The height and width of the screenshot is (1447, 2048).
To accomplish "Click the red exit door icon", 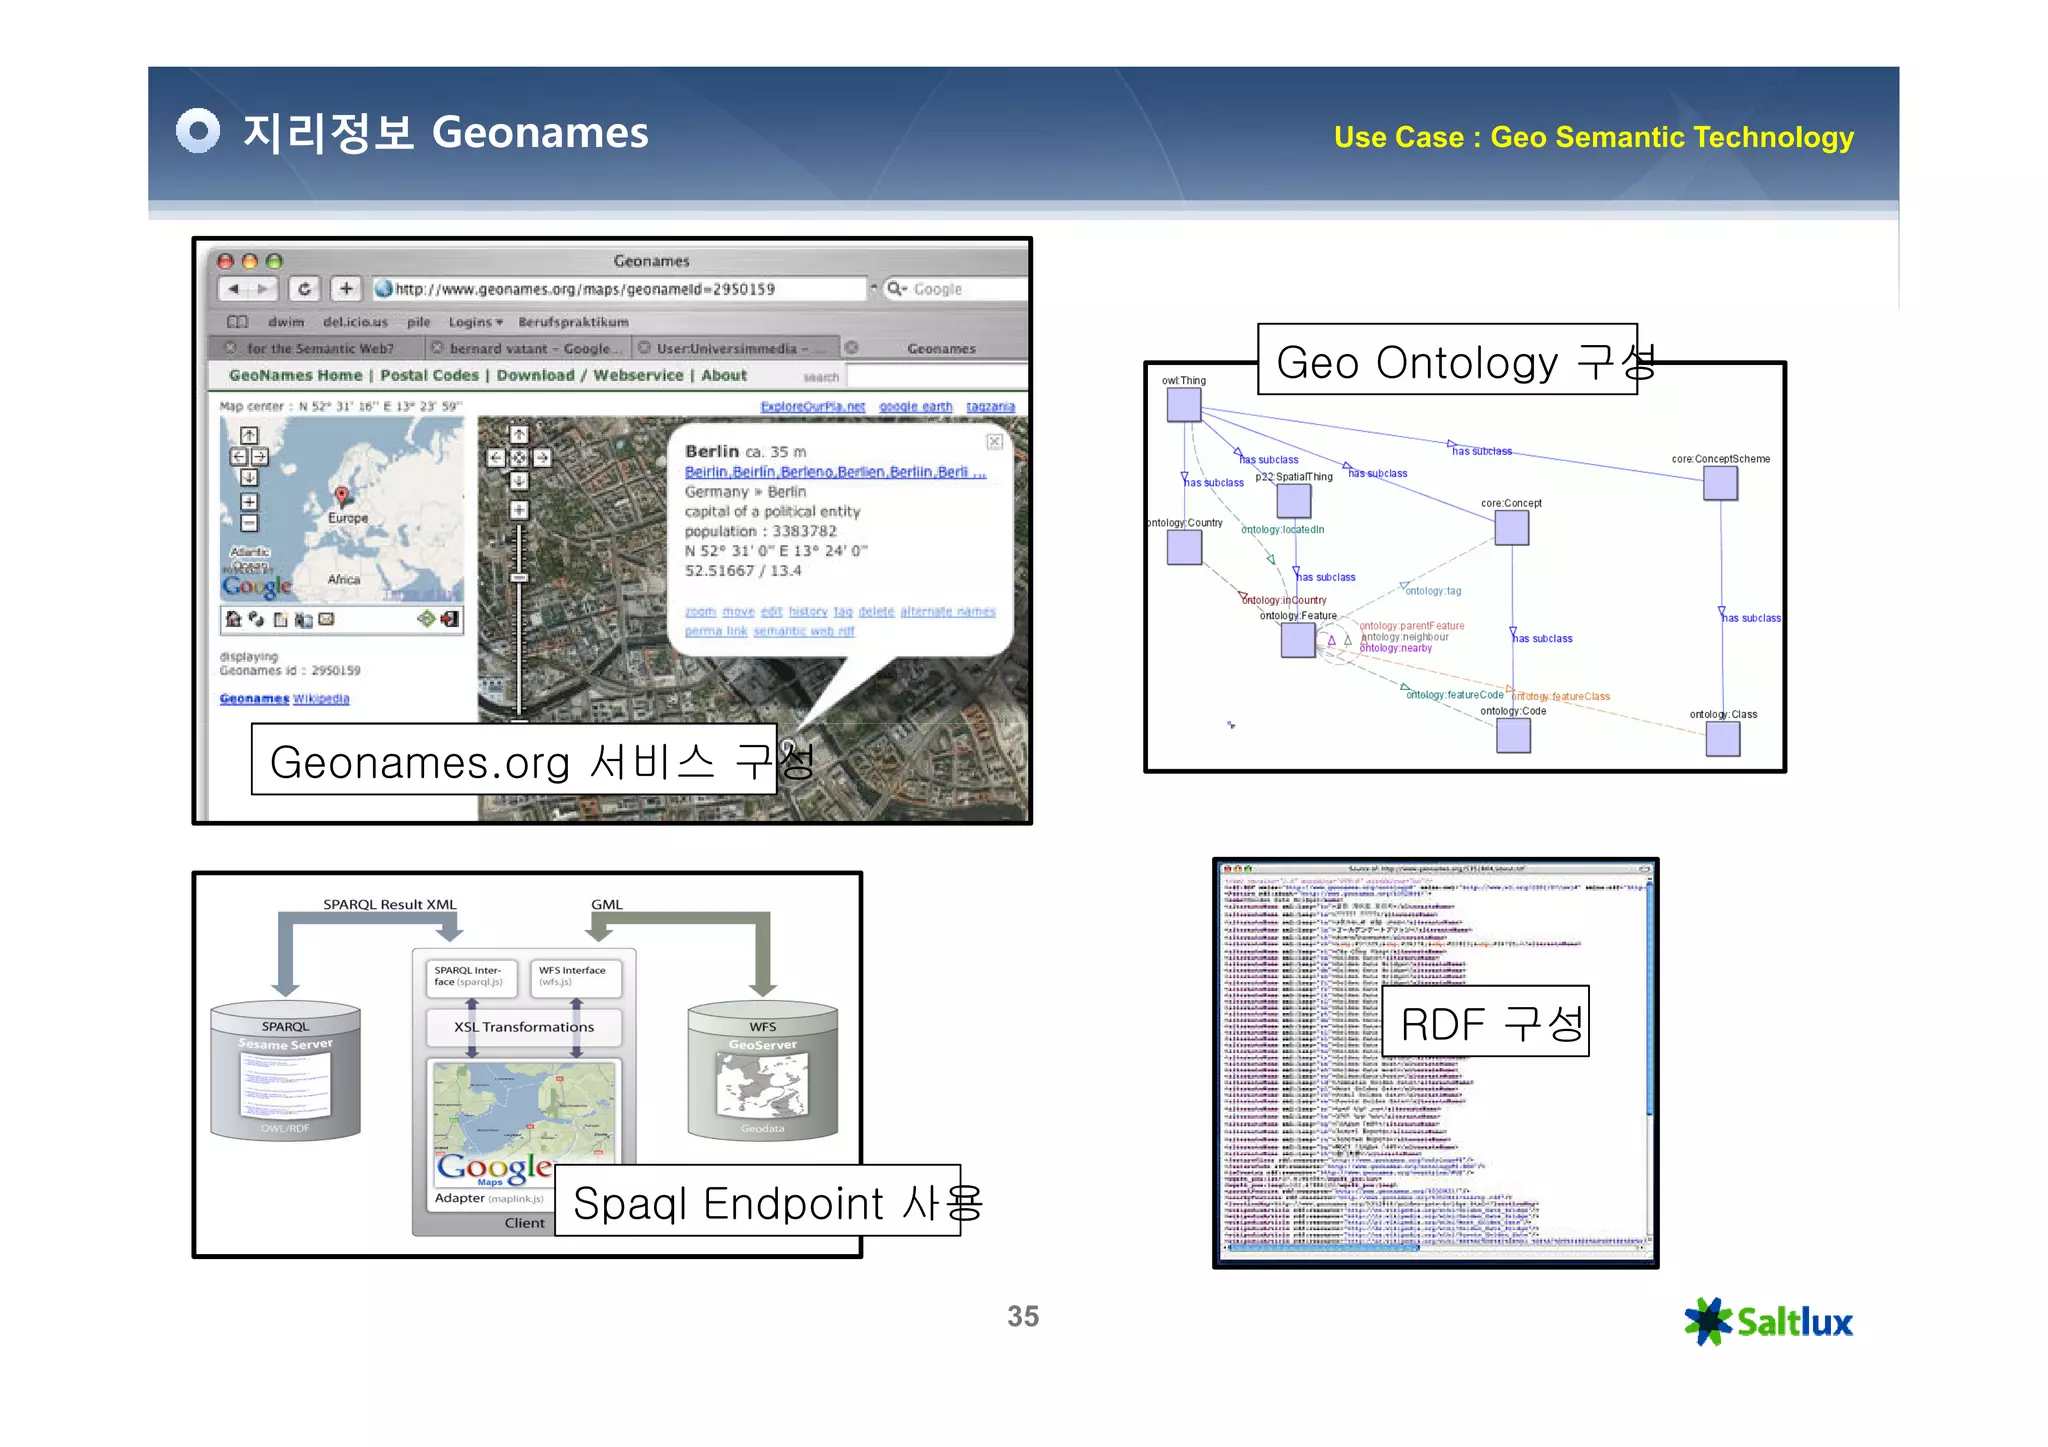I will (450, 619).
